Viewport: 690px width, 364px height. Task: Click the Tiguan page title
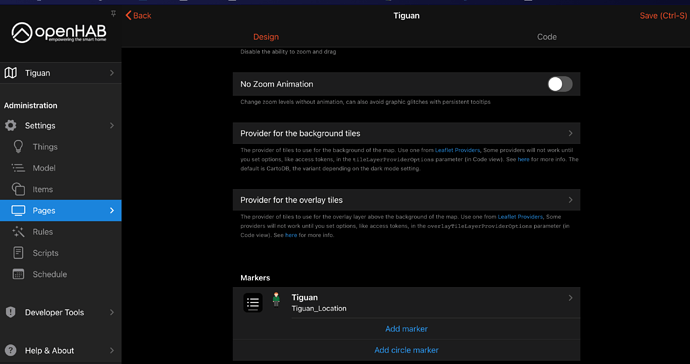(406, 15)
